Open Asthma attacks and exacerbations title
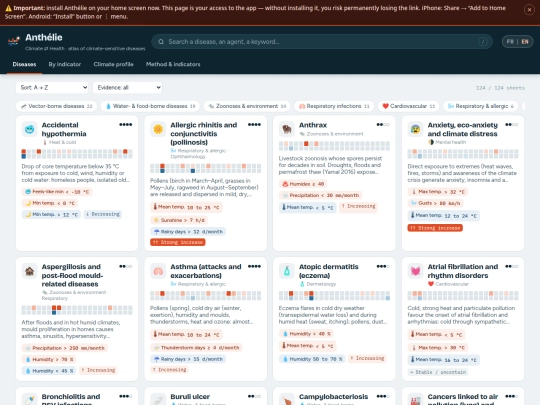540x405 pixels. [x=206, y=271]
